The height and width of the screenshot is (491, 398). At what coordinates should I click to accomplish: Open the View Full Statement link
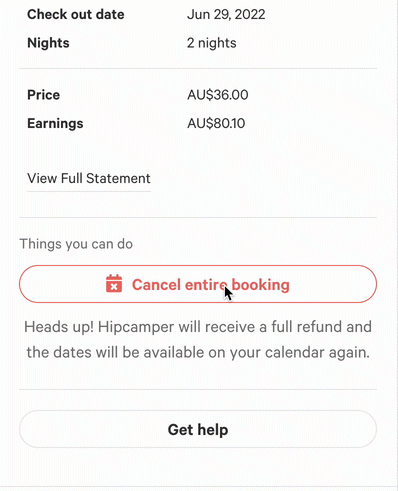[x=89, y=178]
